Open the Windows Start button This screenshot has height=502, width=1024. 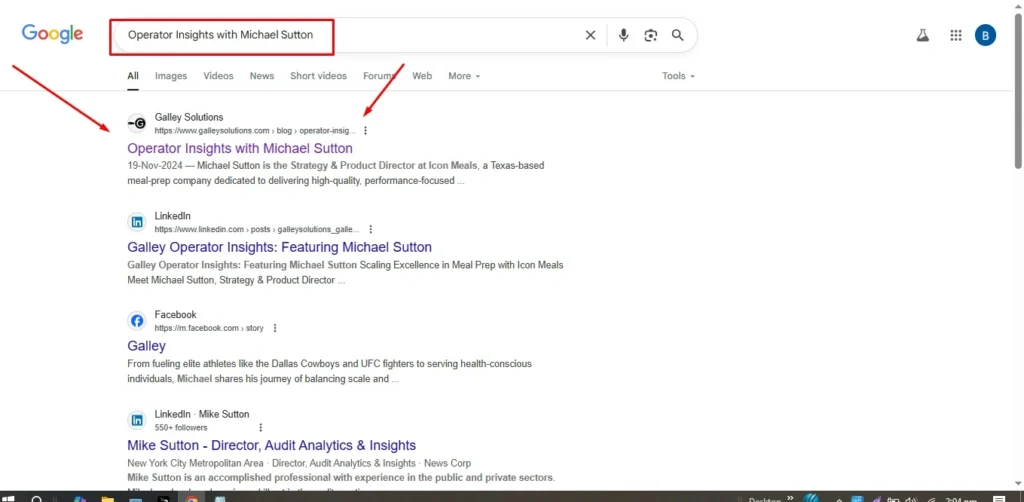10,499
